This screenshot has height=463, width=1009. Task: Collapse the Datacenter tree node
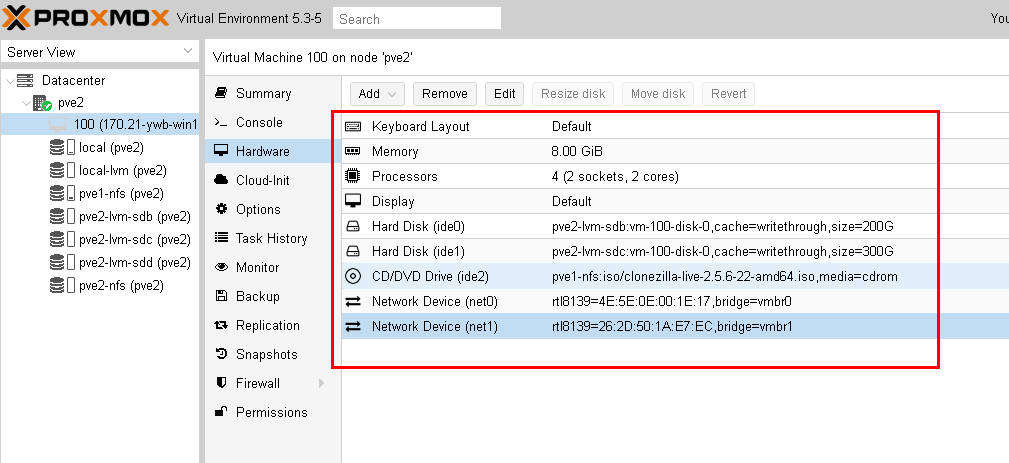10,80
